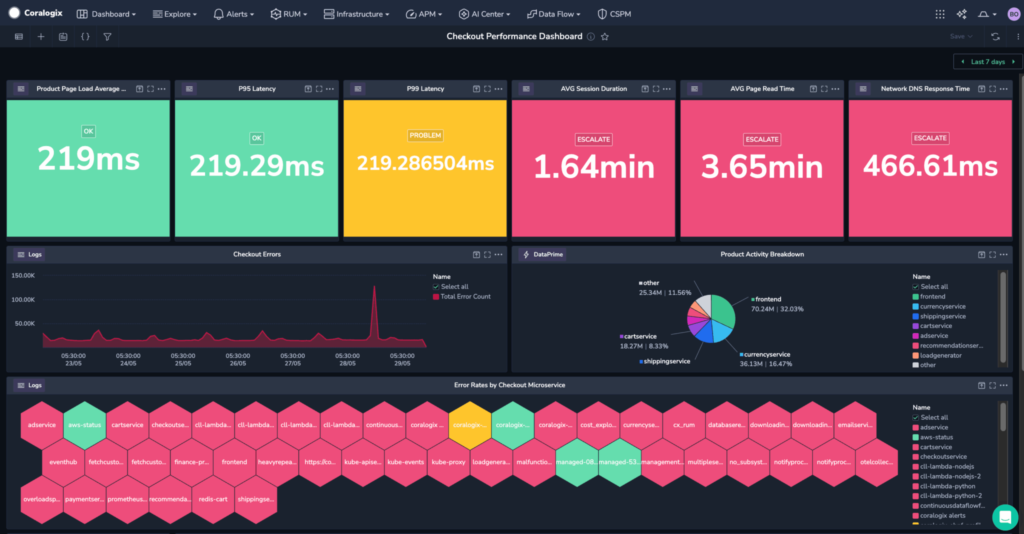The width and height of the screenshot is (1024, 534).
Task: Open the RUM dropdown menu
Action: [289, 14]
